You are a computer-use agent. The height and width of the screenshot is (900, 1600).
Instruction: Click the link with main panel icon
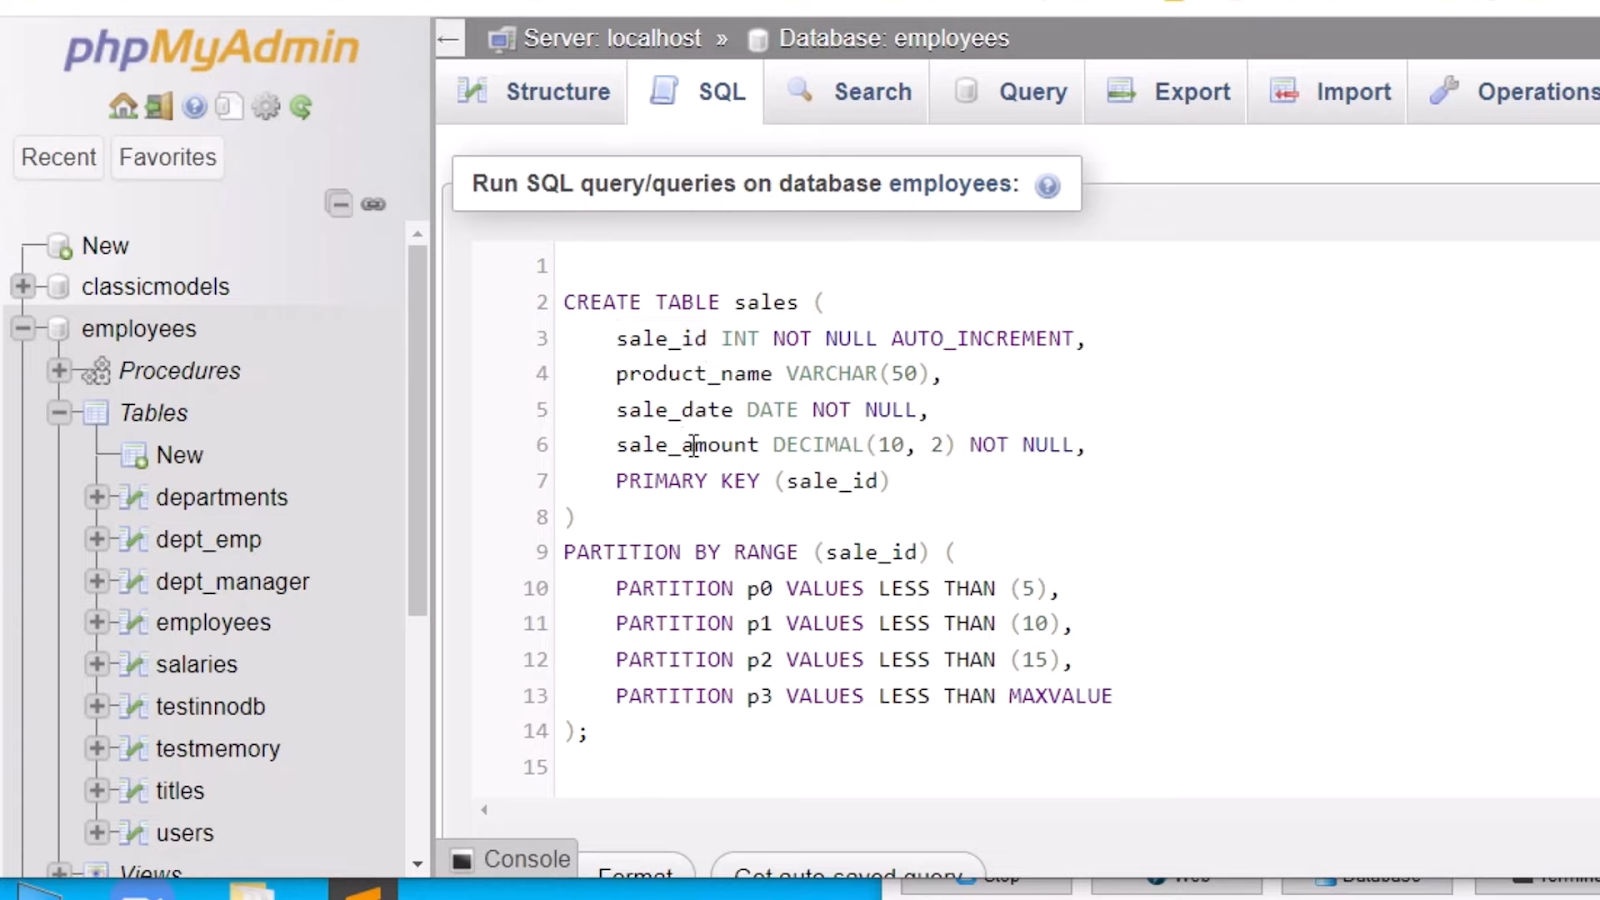(374, 204)
